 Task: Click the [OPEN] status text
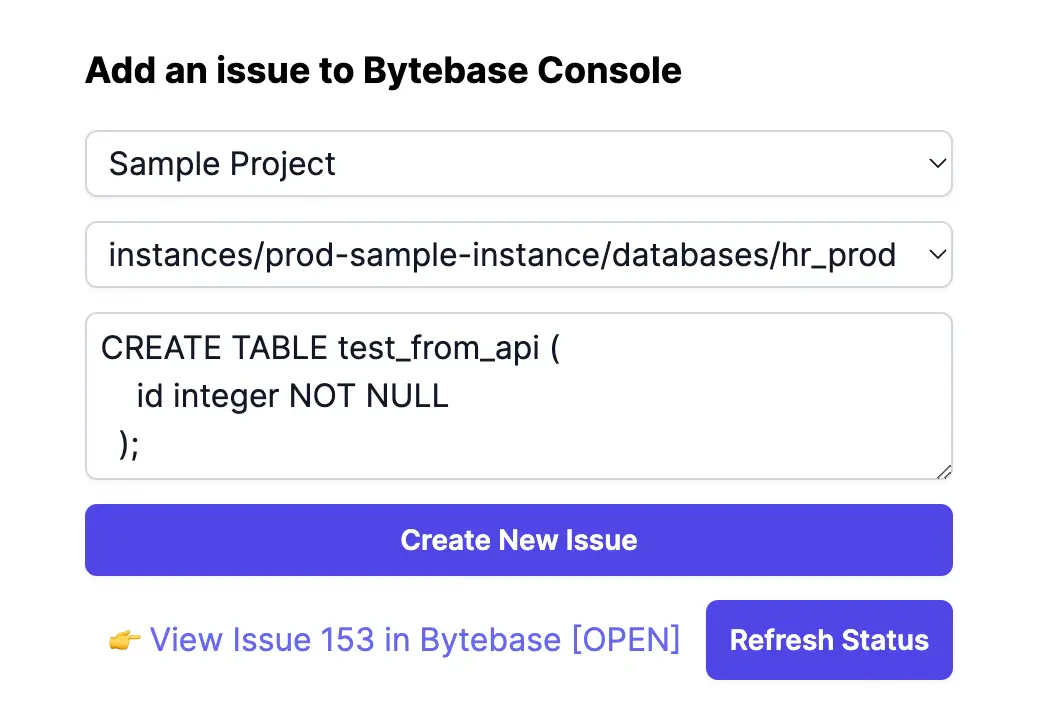[626, 640]
